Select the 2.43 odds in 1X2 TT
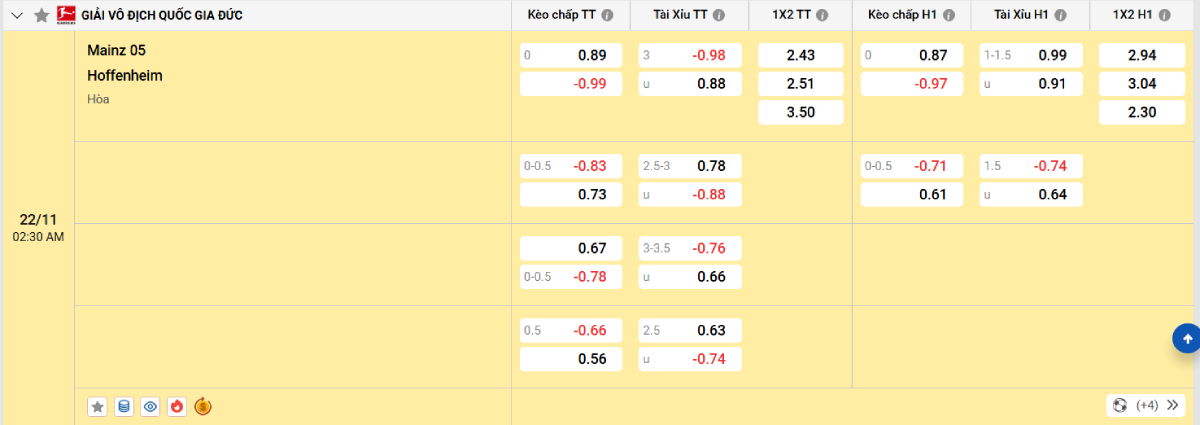This screenshot has height=425, width=1200. [x=786, y=56]
